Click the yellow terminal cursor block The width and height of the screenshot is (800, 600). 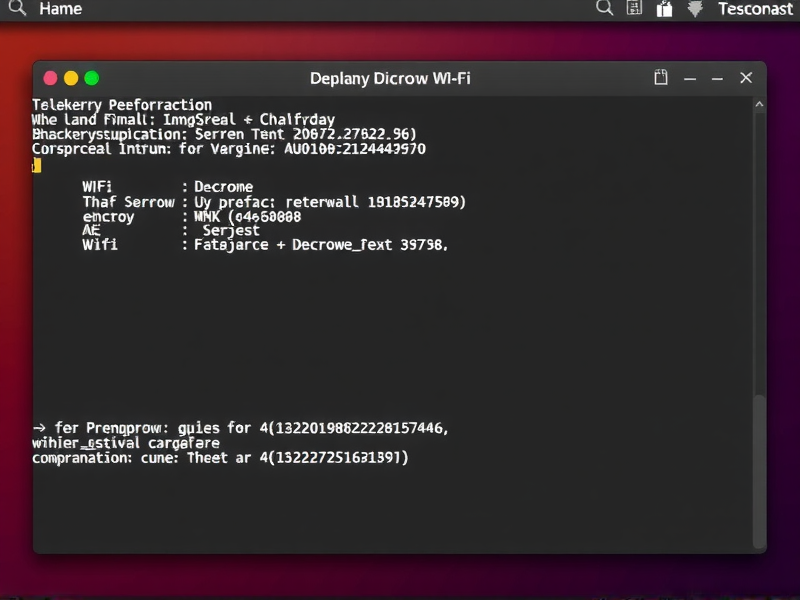pos(37,165)
